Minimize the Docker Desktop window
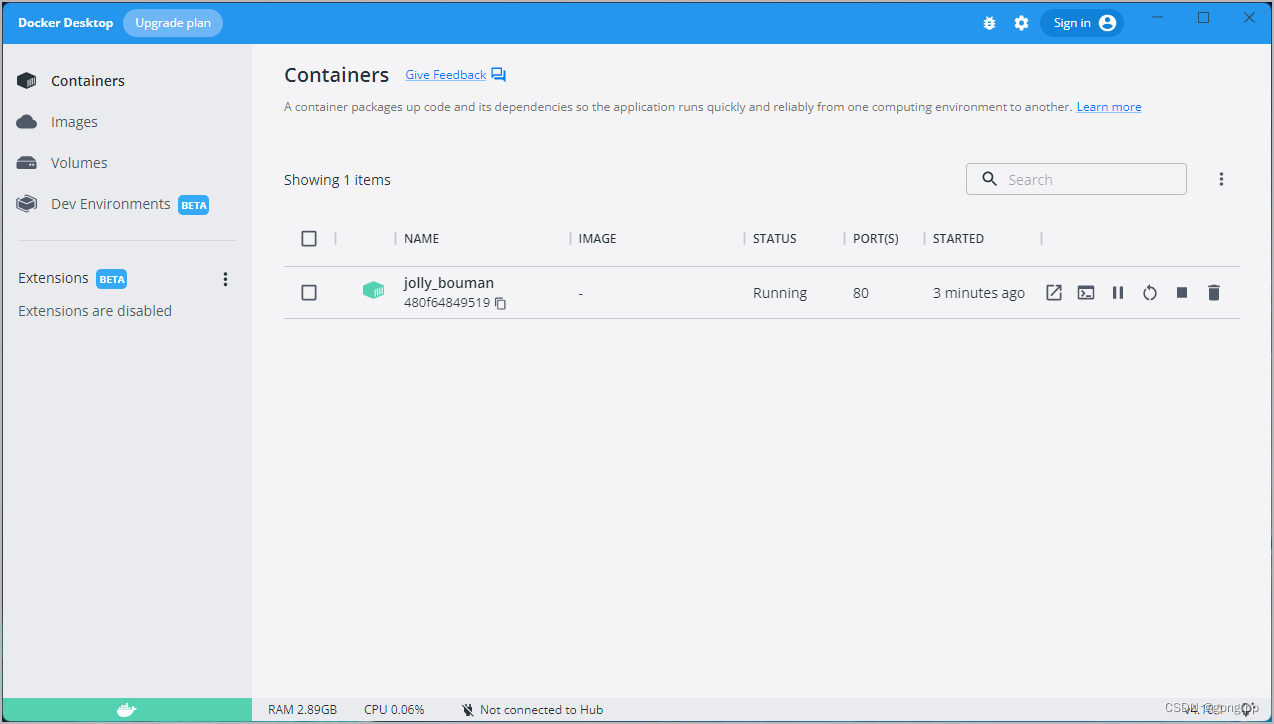 coord(1158,17)
